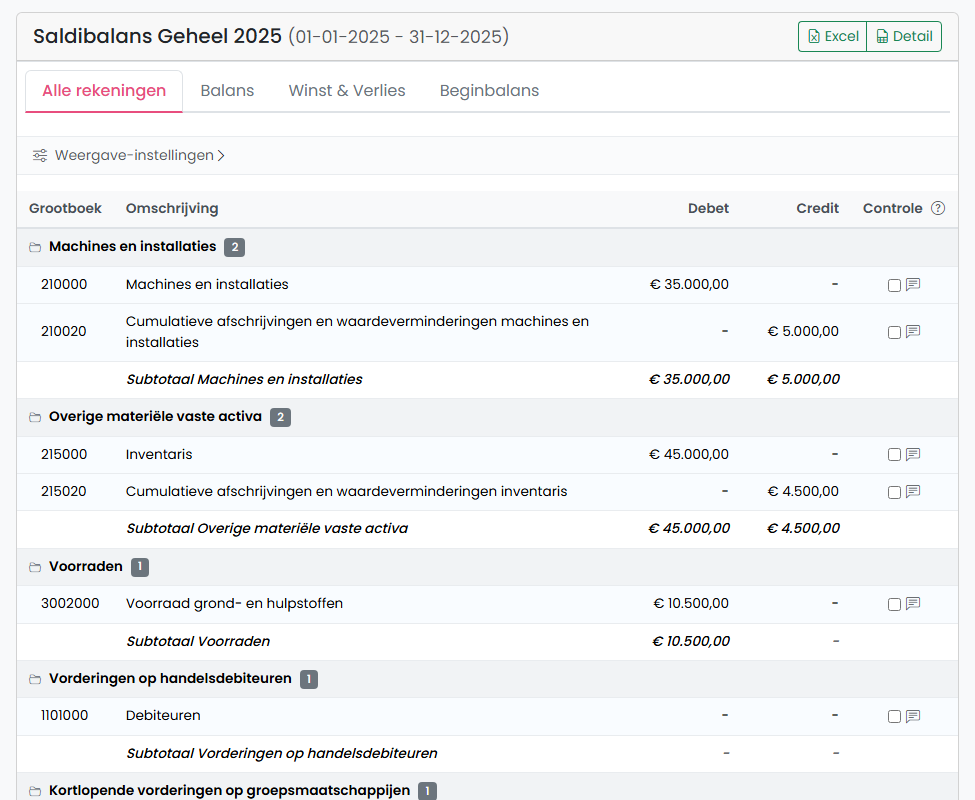The image size is (975, 800).
Task: Check the Controle box for account 215020
Action: point(894,492)
